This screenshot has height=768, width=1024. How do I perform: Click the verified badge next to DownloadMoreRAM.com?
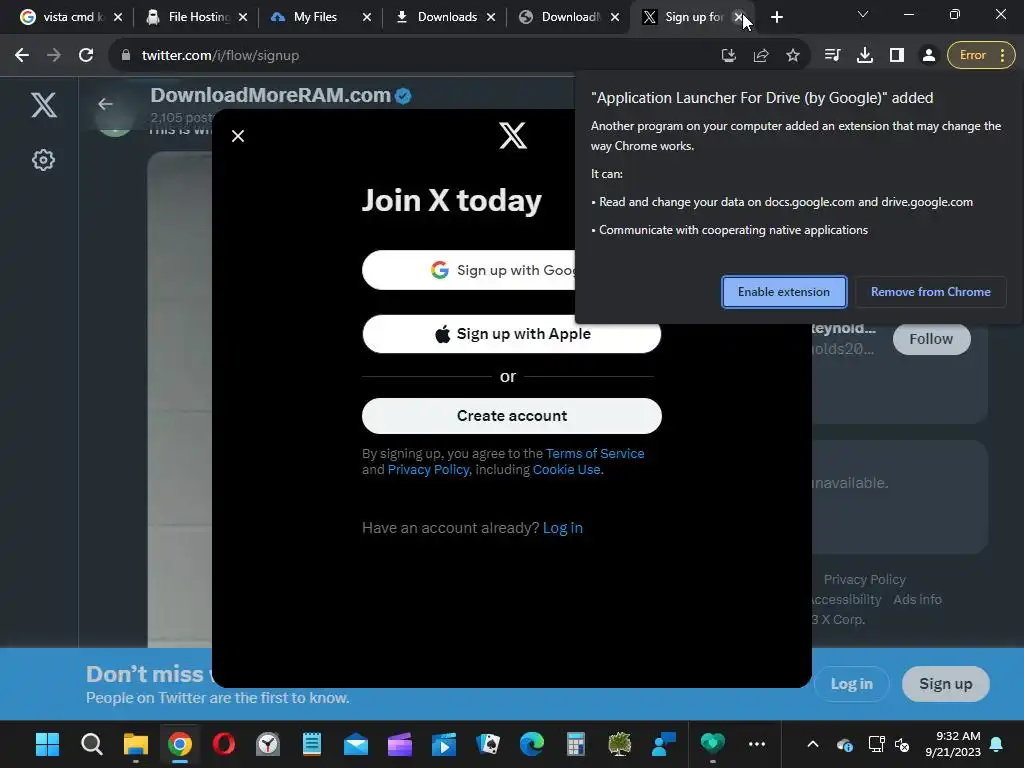[x=404, y=96]
